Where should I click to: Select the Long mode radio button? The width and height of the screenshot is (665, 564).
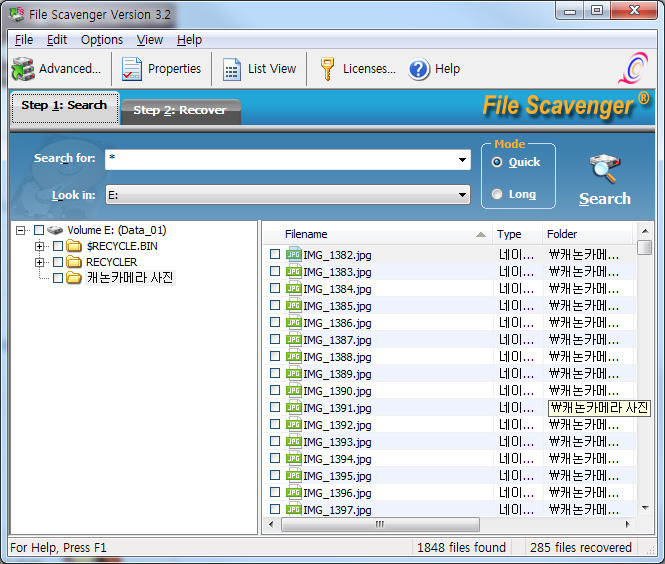497,194
